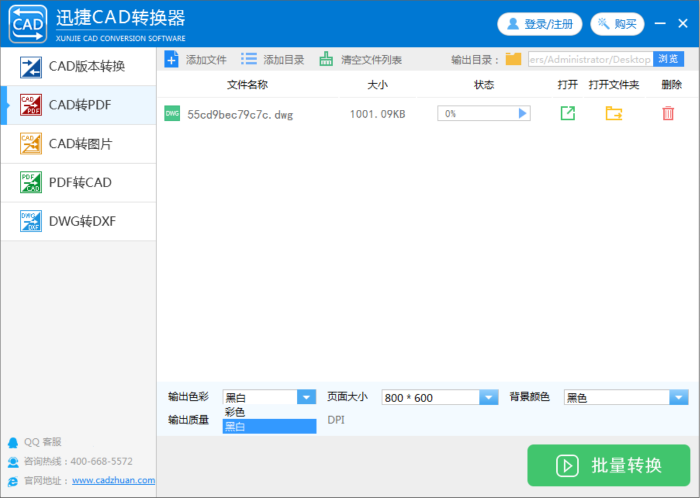Click the 打开 column header
Viewport: 700px width, 498px height.
pos(568,85)
